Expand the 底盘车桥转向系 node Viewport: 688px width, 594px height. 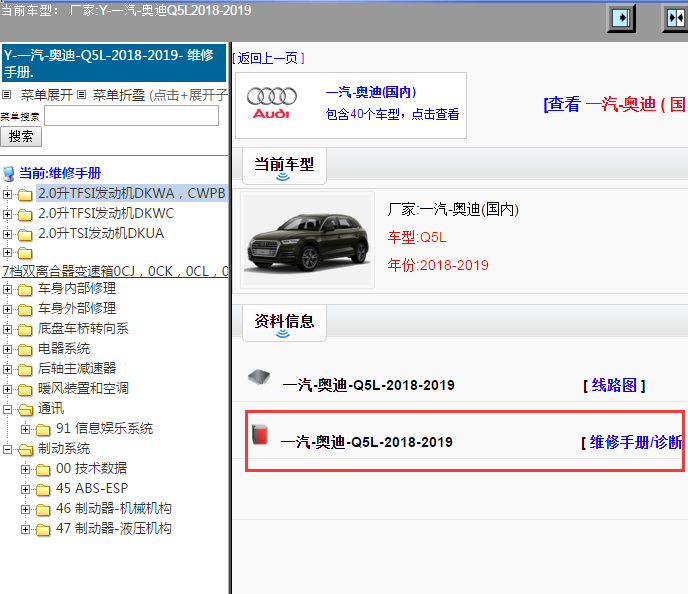pyautogui.click(x=7, y=329)
